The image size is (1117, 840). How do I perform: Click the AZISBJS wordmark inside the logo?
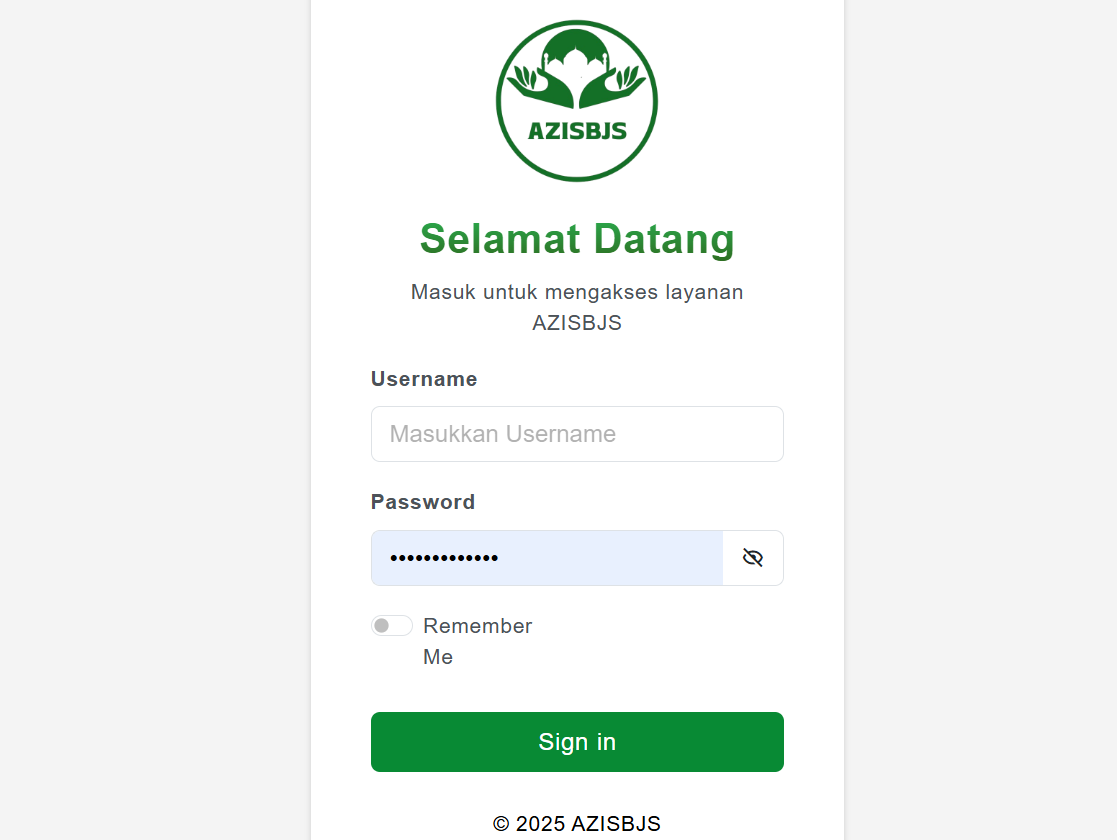(577, 131)
